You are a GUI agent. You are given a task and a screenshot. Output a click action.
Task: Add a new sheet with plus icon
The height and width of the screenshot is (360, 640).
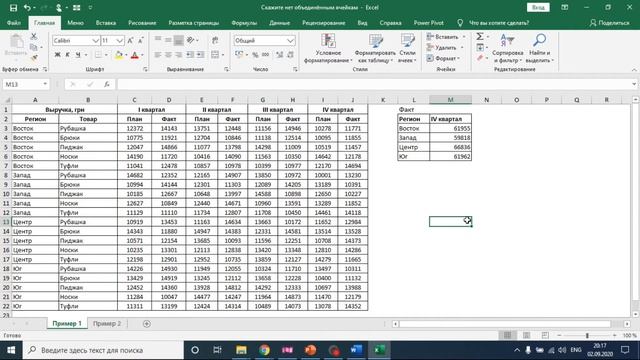click(147, 324)
